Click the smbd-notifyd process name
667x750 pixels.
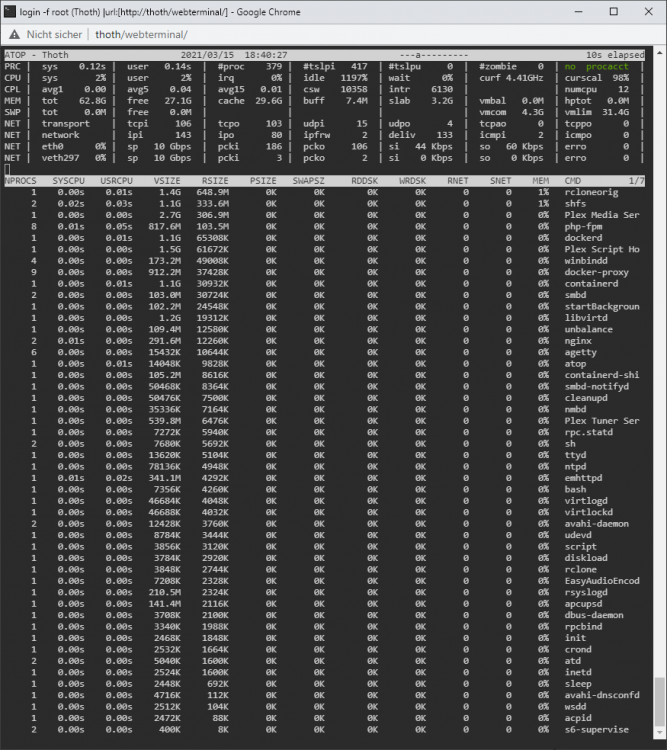pyautogui.click(x=597, y=386)
